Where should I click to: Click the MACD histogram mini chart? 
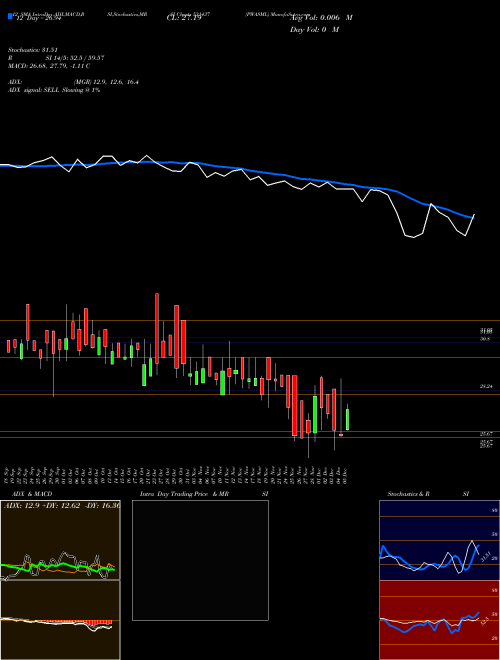[60, 620]
